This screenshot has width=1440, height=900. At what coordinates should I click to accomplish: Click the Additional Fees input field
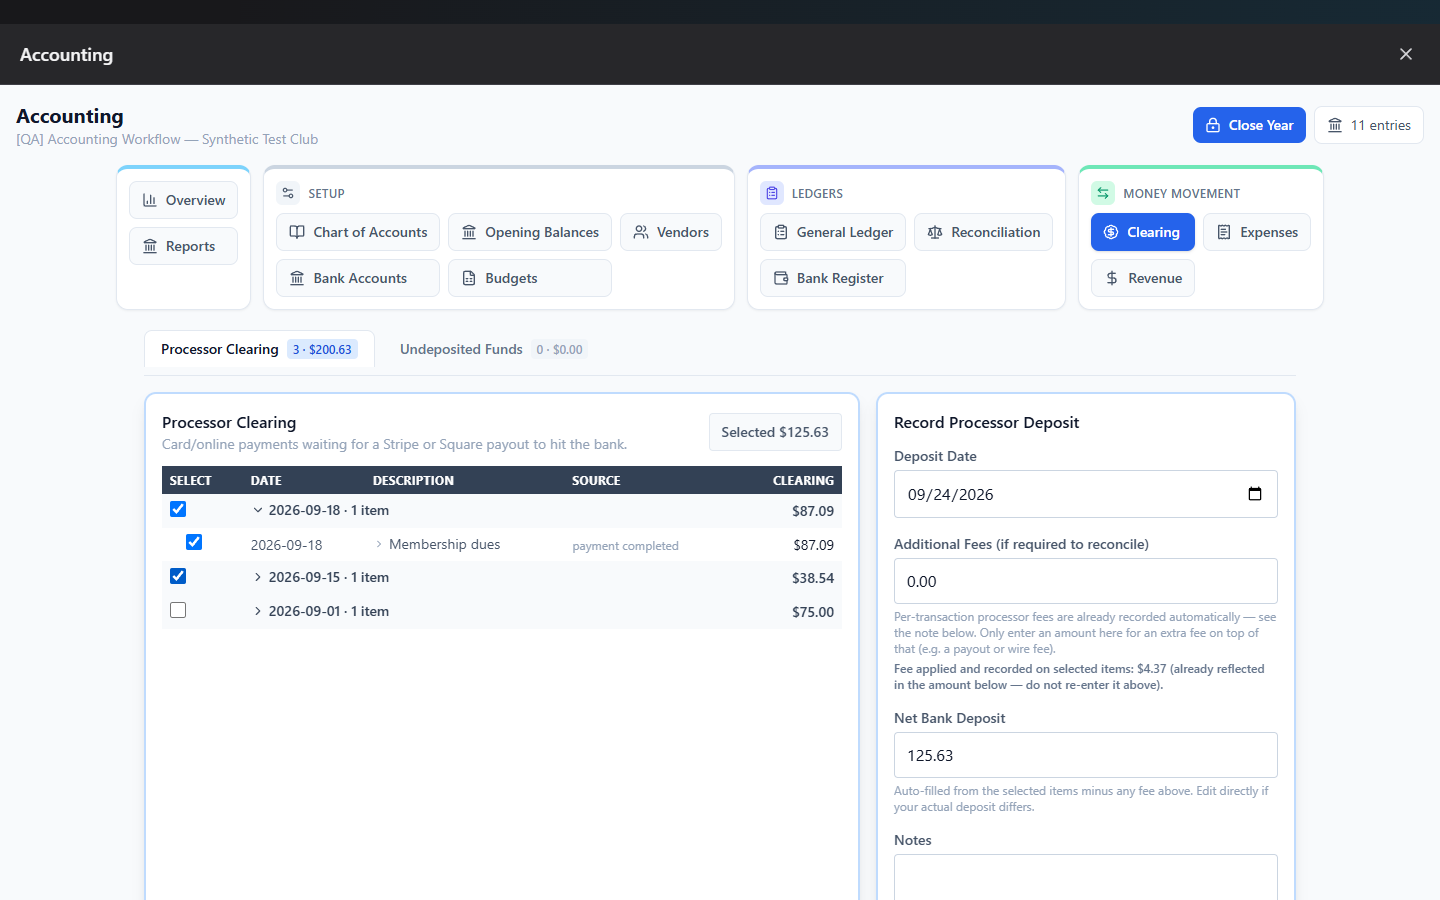tap(1086, 581)
